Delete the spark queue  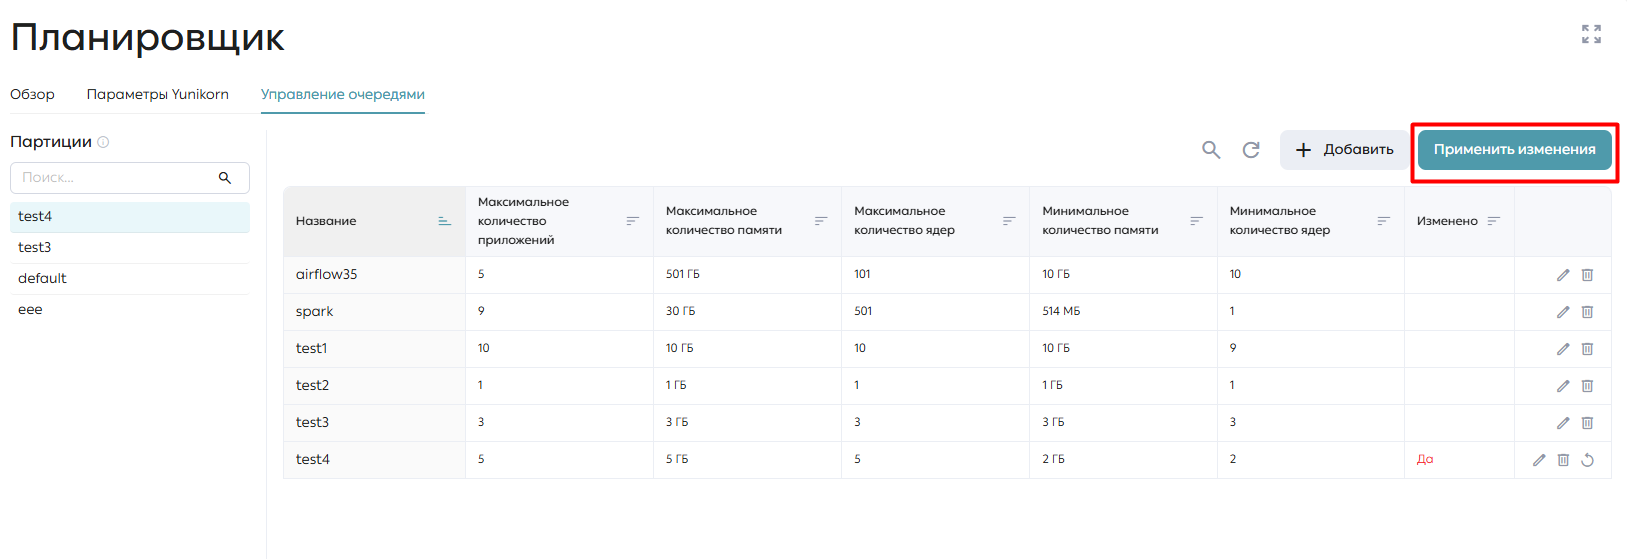coord(1587,312)
